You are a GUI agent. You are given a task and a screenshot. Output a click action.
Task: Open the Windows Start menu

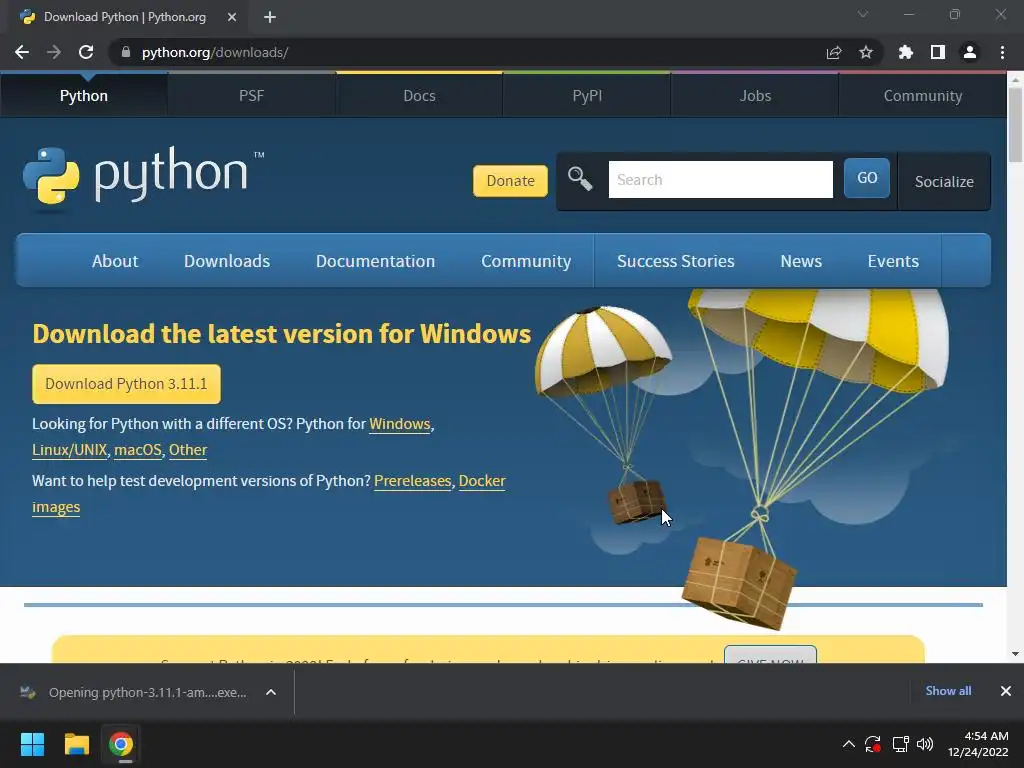coord(32,744)
